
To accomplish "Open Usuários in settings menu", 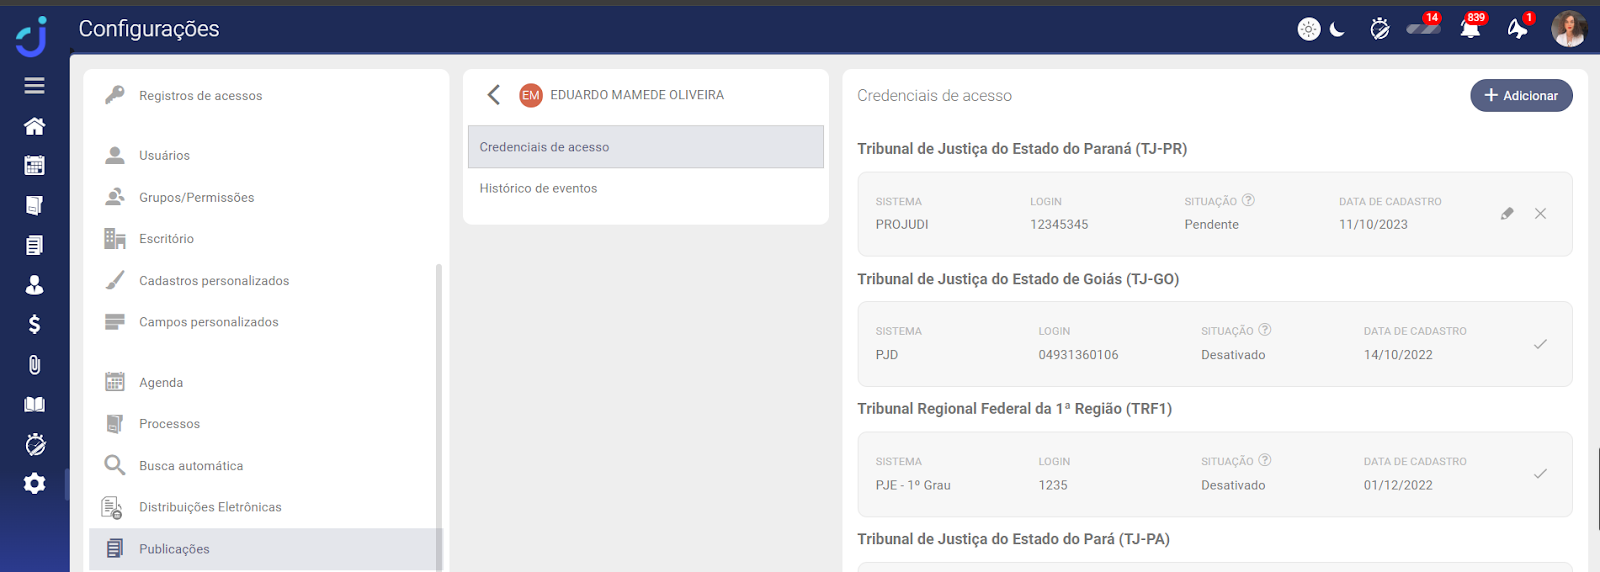I will pos(164,155).
